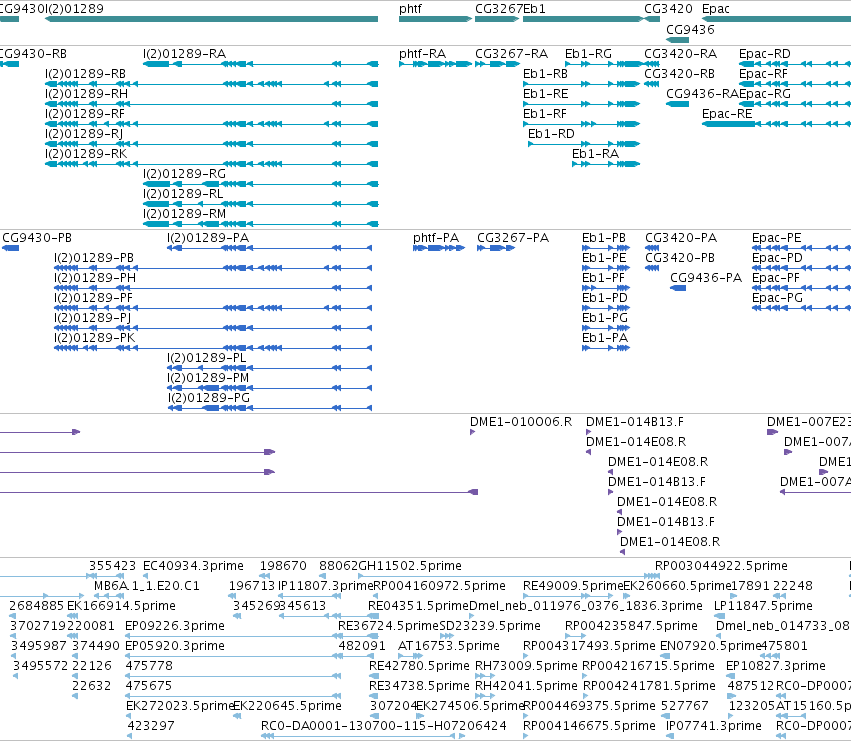Screen dimensions: 851x741
Task: Select the phtf-PA protein label
Action: 436,238
